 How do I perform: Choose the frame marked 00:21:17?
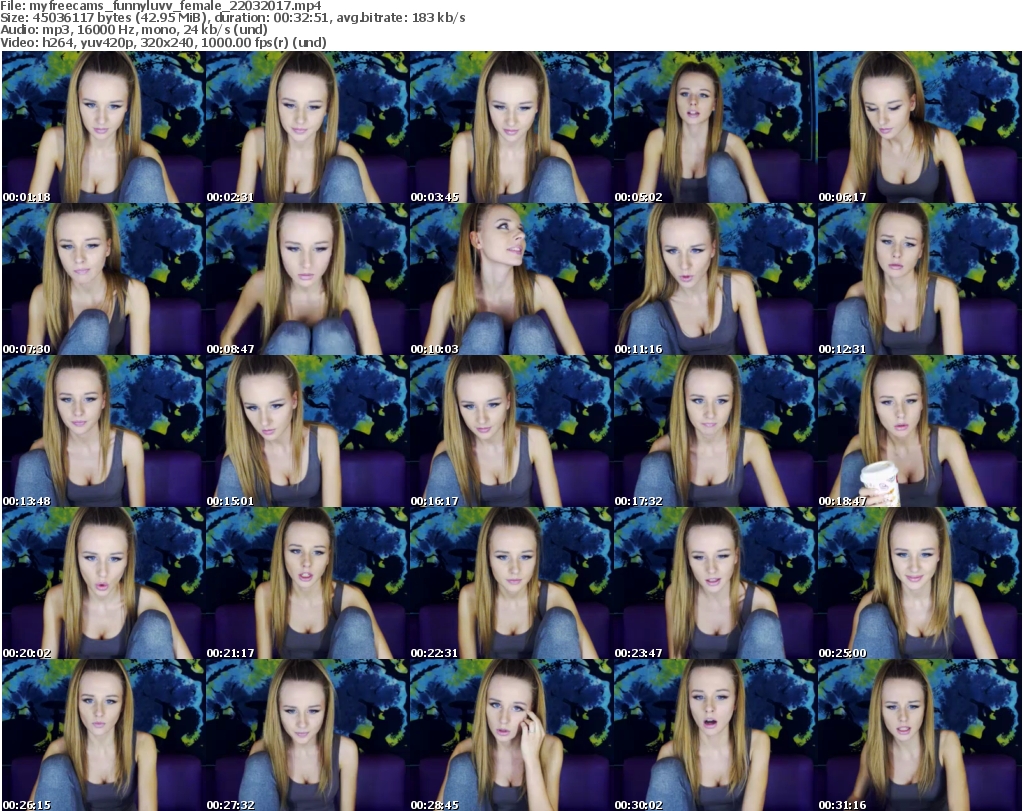tap(307, 583)
